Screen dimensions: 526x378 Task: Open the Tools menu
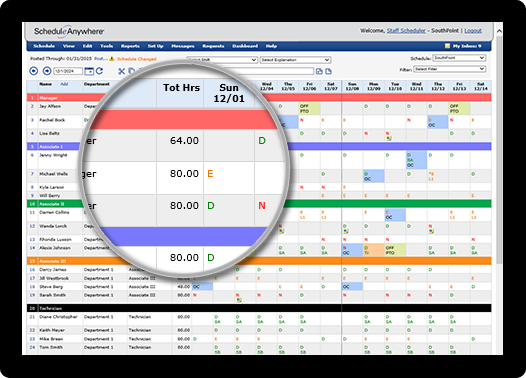(x=106, y=46)
